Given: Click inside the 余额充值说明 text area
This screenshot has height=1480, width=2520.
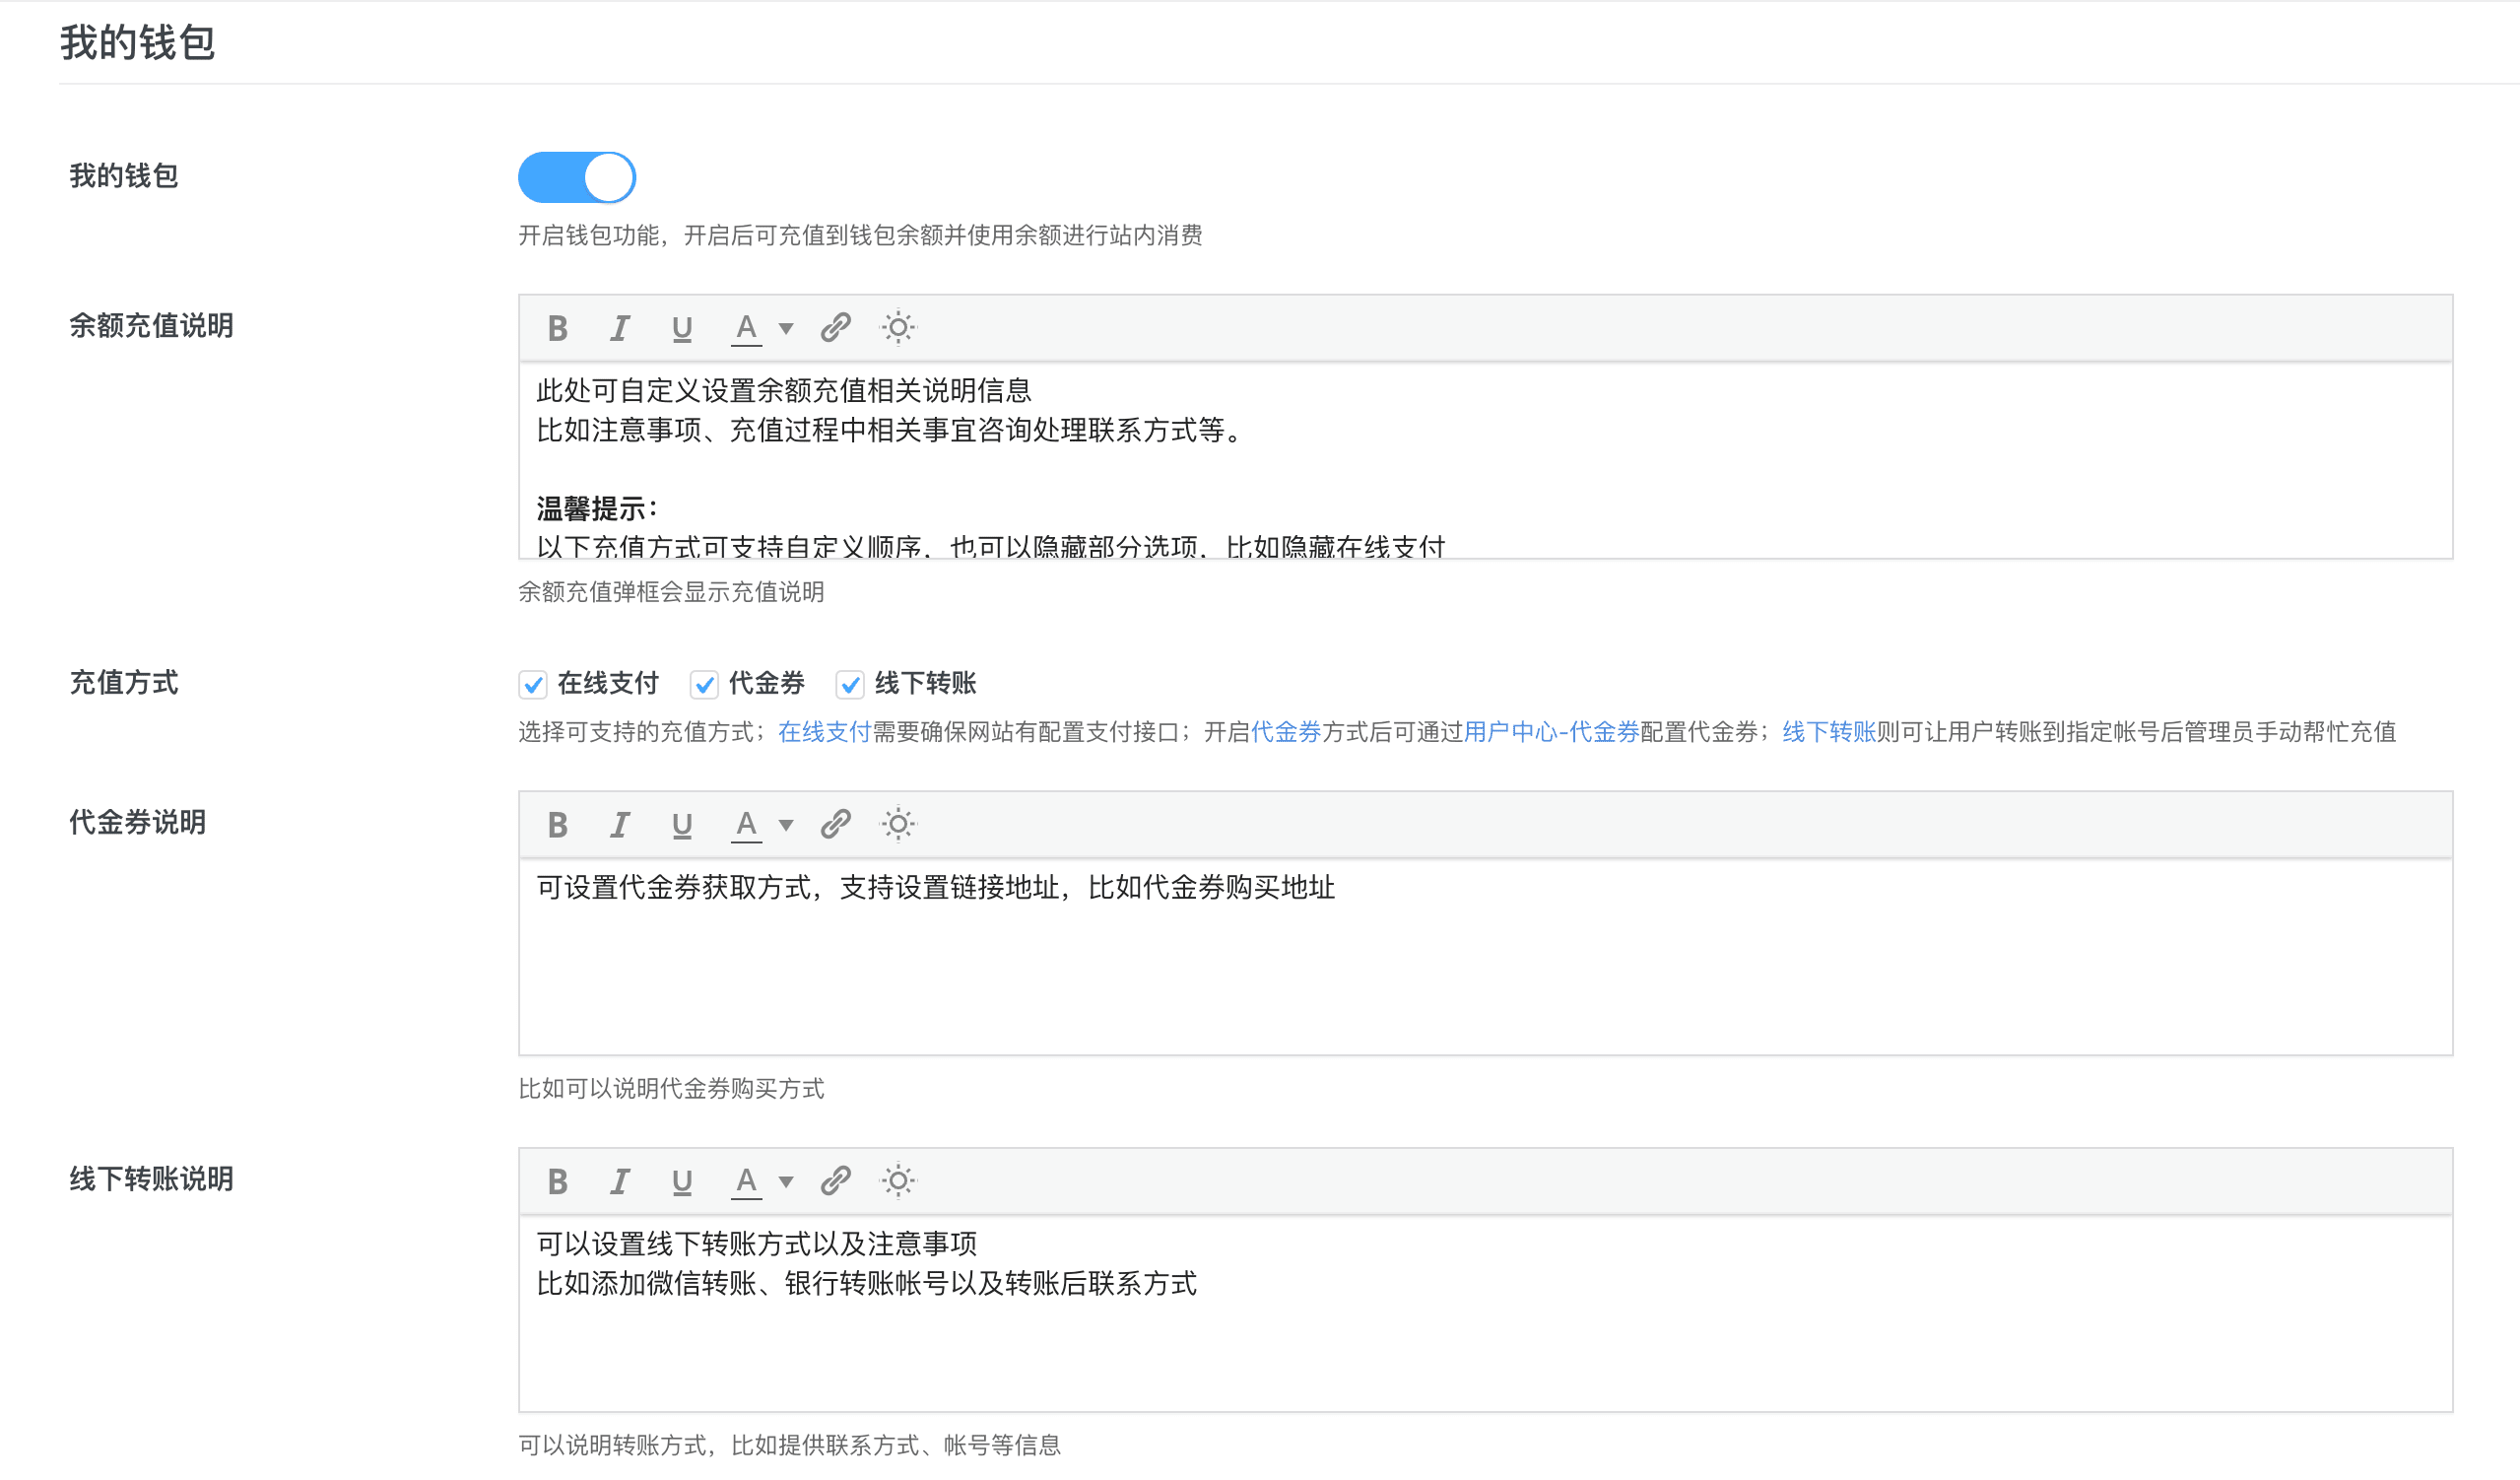Looking at the screenshot, I should point(1486,461).
